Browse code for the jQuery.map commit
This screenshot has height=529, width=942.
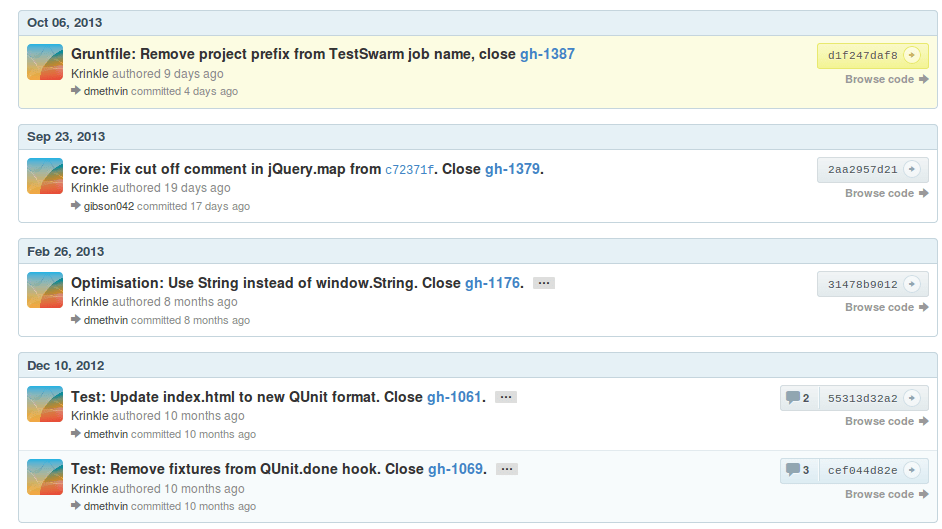tap(887, 193)
